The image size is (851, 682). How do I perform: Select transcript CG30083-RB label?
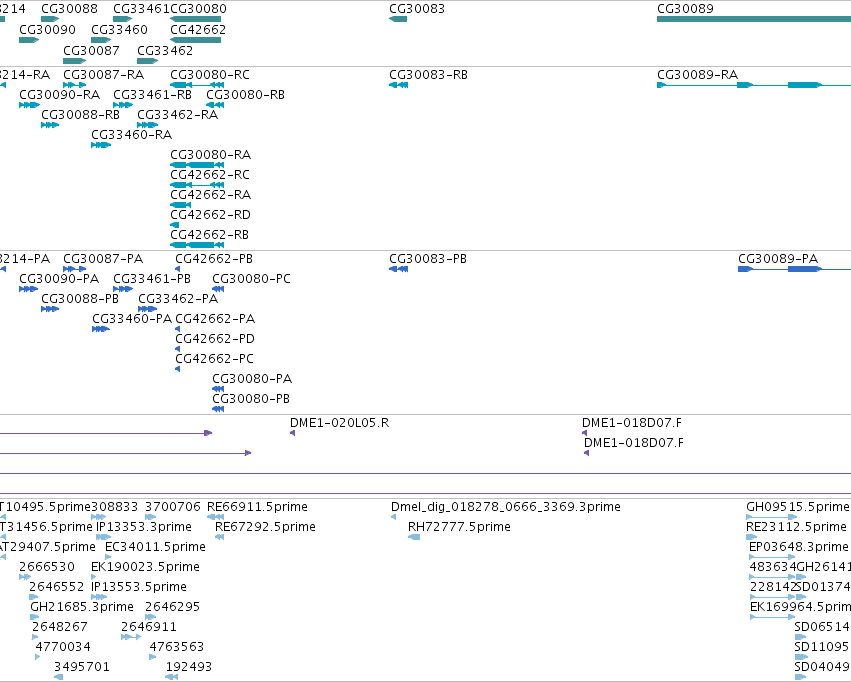(x=428, y=74)
